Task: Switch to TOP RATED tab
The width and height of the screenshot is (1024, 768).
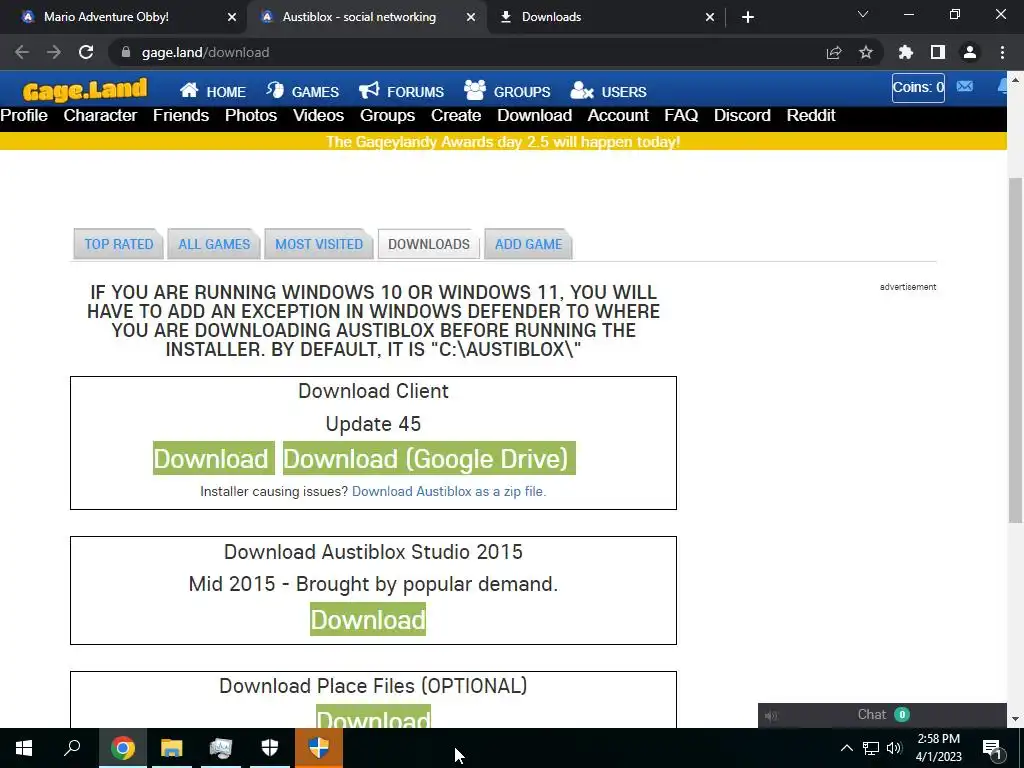Action: (x=119, y=244)
